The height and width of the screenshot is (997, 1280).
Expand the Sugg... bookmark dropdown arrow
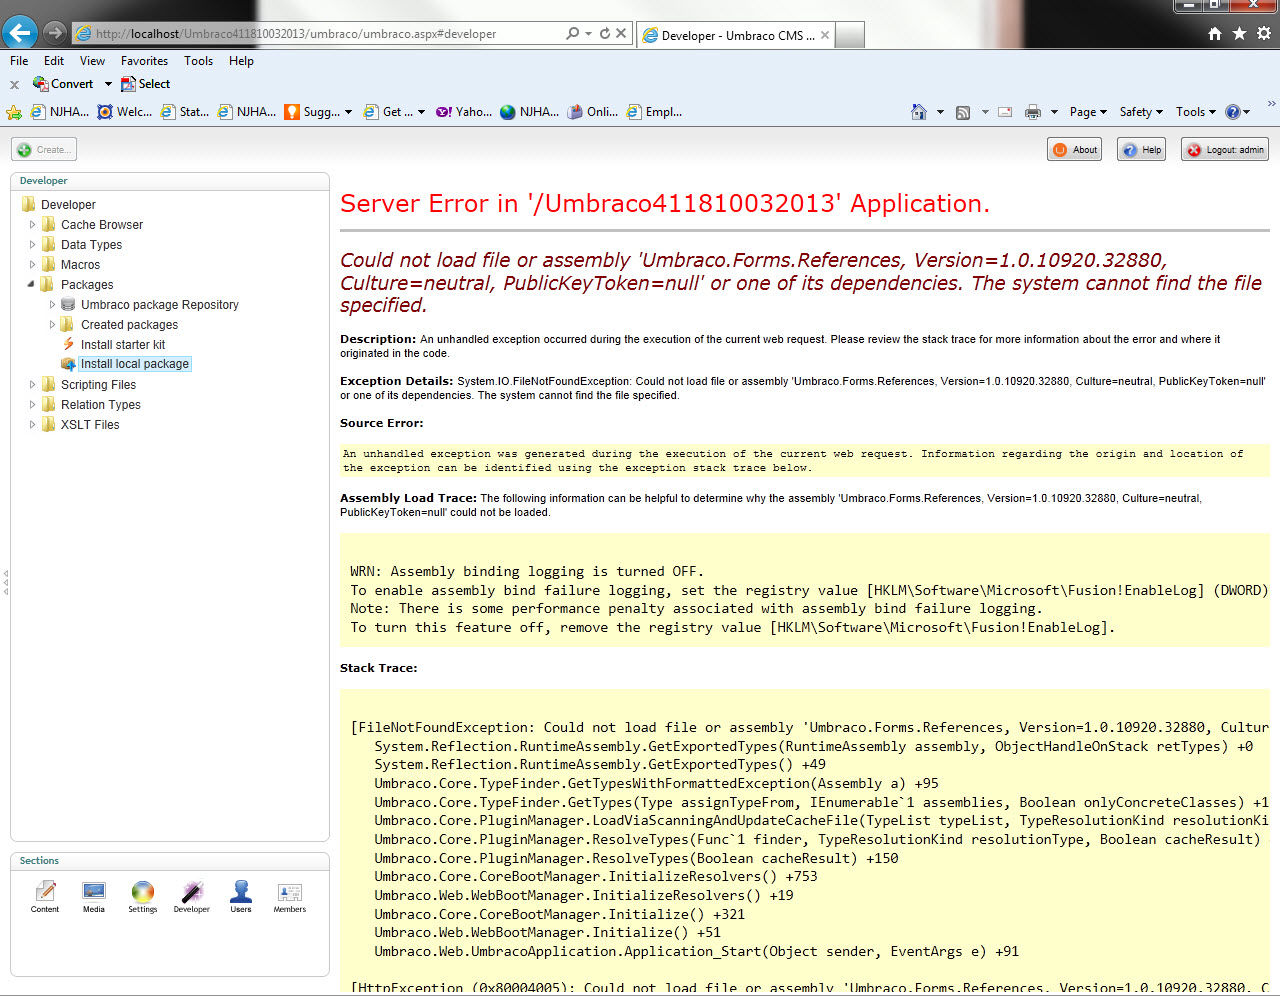pos(348,112)
